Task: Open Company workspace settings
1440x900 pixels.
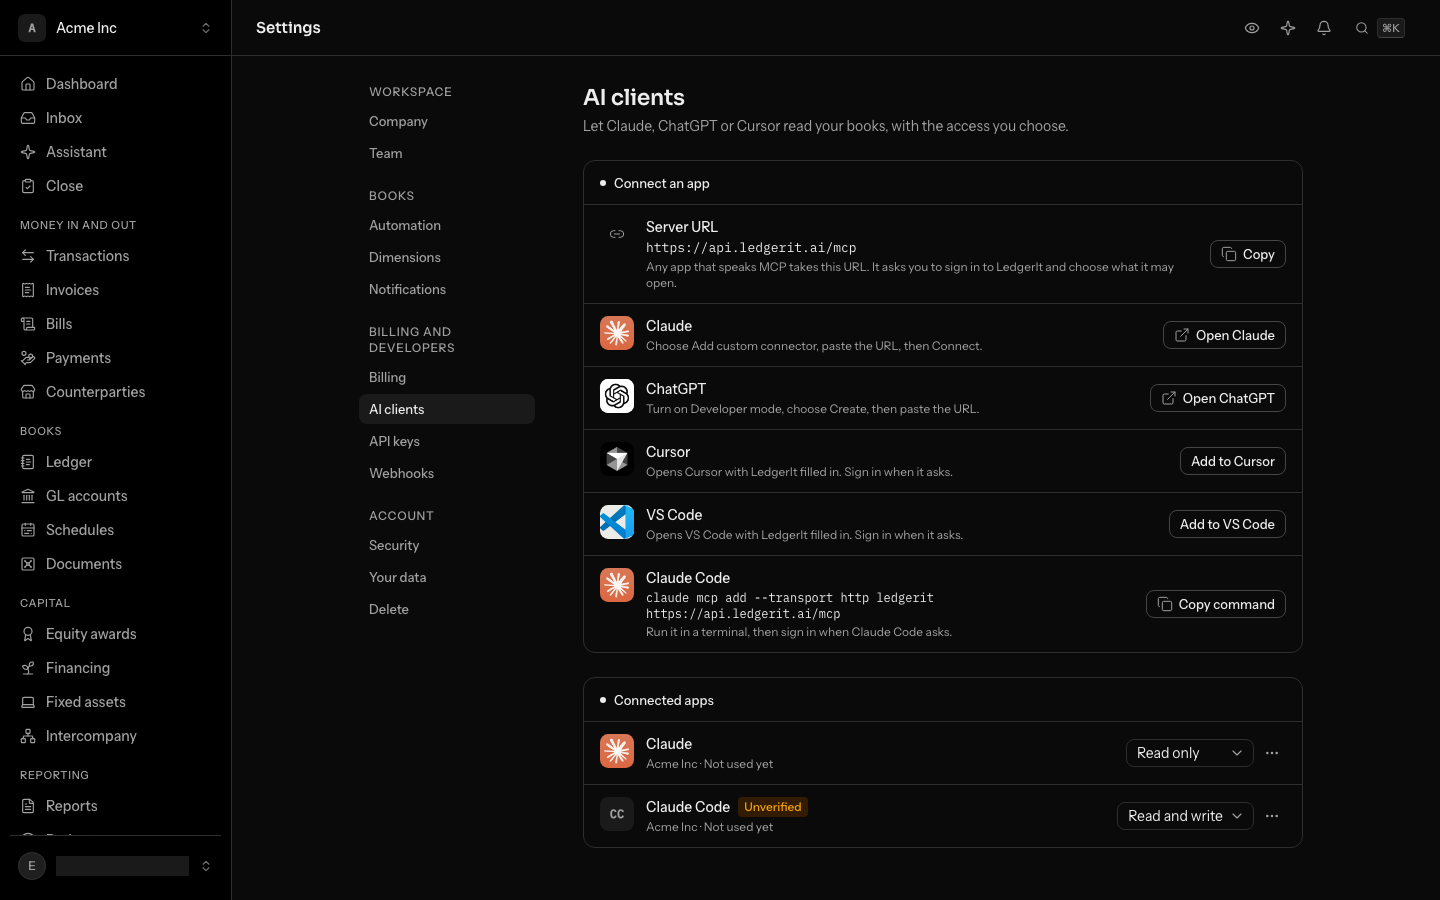Action: (x=447, y=121)
